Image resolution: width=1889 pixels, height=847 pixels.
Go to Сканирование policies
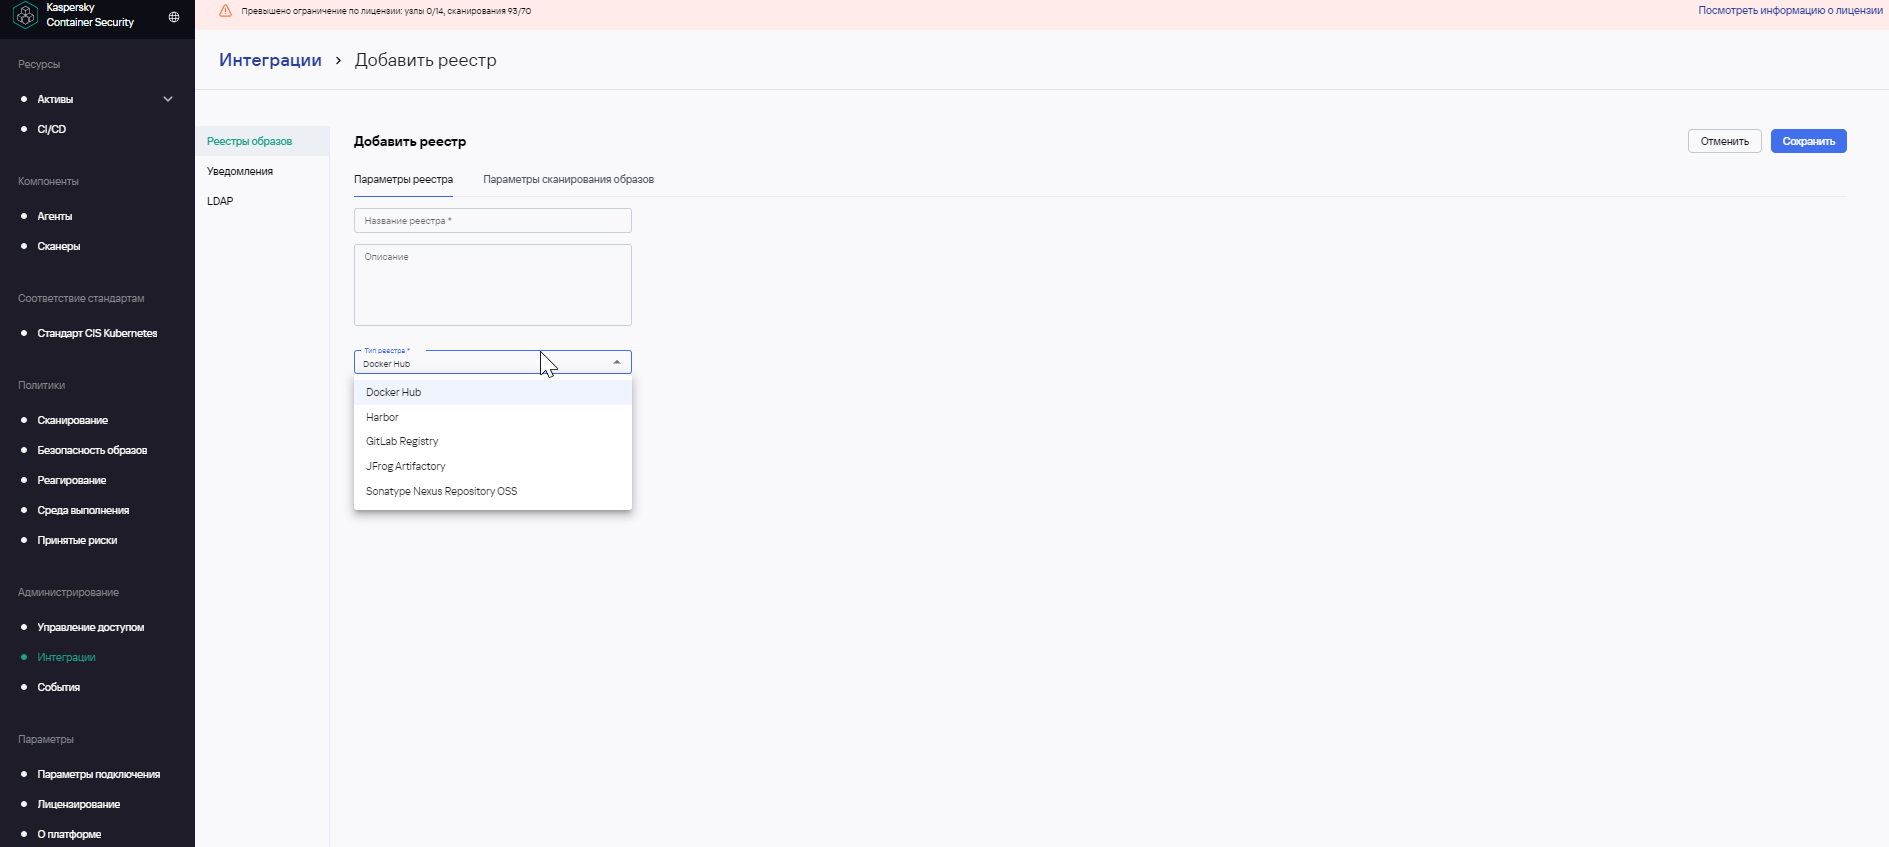point(73,420)
